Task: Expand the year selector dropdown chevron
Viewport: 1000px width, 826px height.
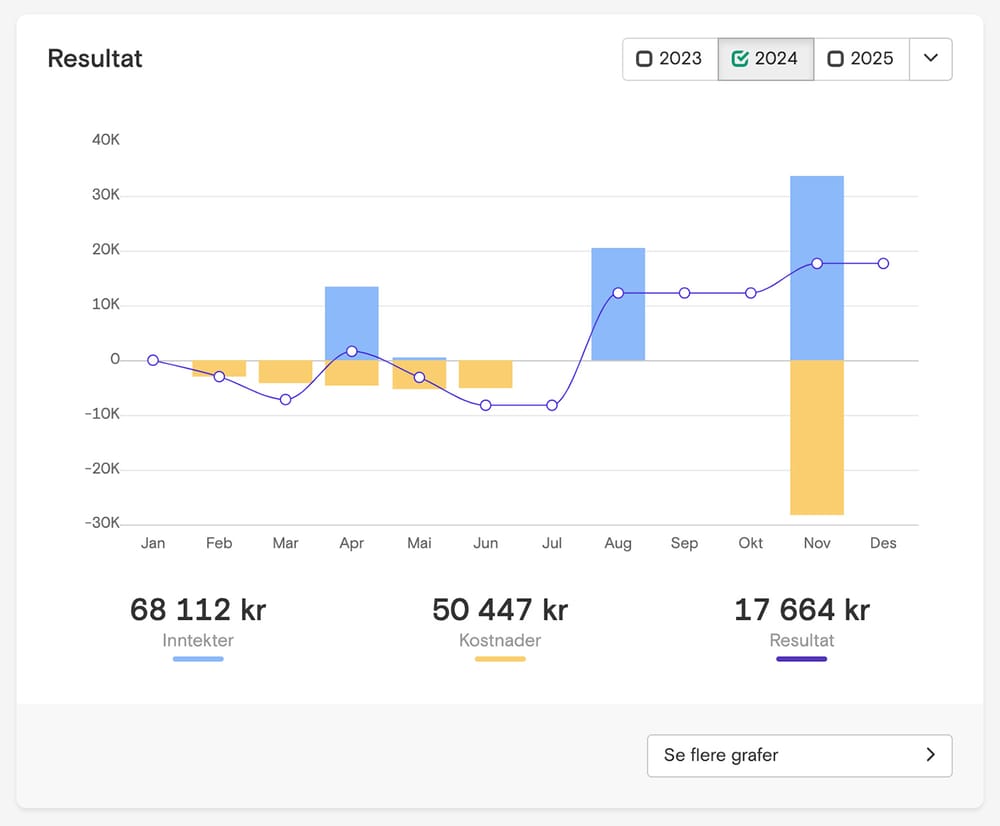Action: [x=930, y=59]
